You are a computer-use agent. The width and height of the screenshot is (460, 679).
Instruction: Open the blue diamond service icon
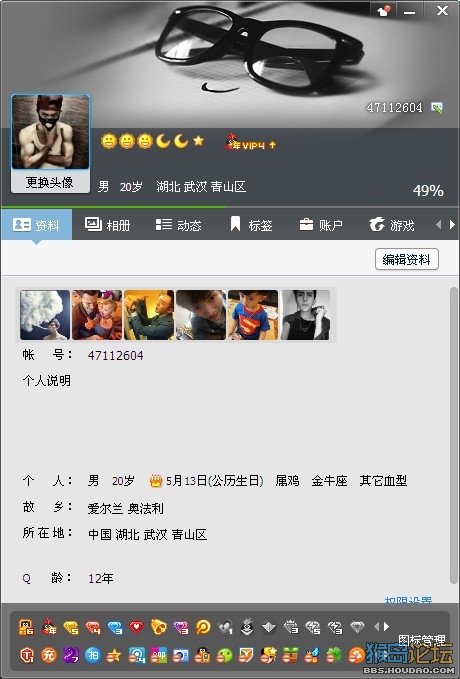[x=115, y=627]
